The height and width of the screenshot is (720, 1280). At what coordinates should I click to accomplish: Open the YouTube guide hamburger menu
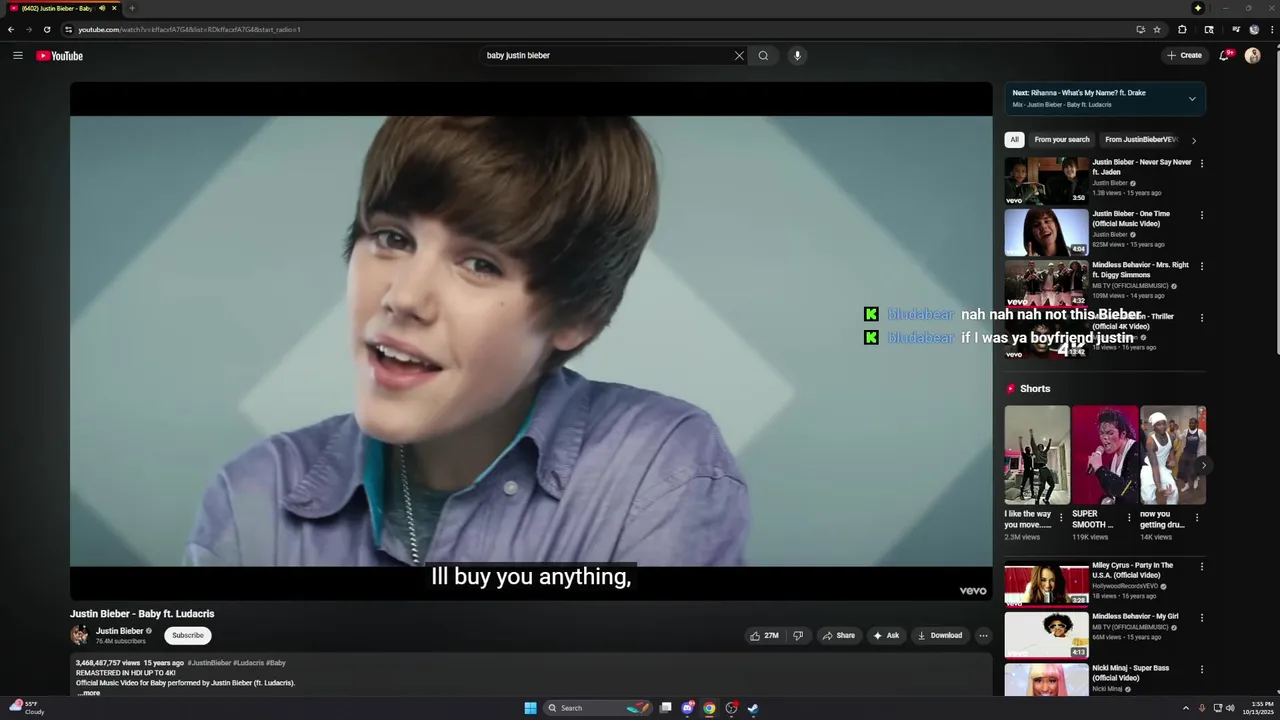click(18, 56)
